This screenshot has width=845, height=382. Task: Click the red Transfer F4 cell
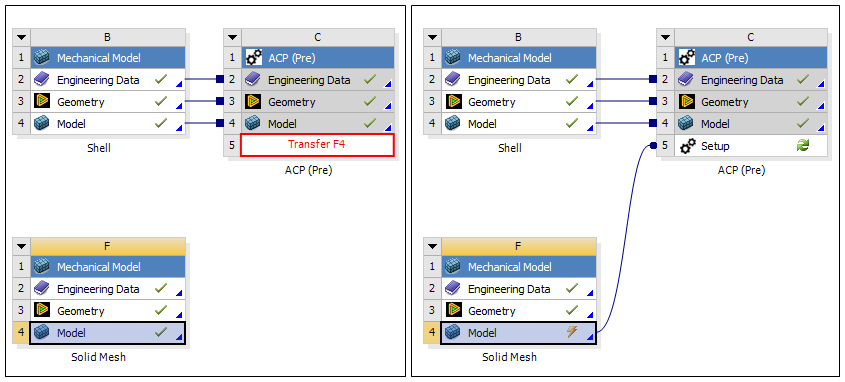click(317, 145)
